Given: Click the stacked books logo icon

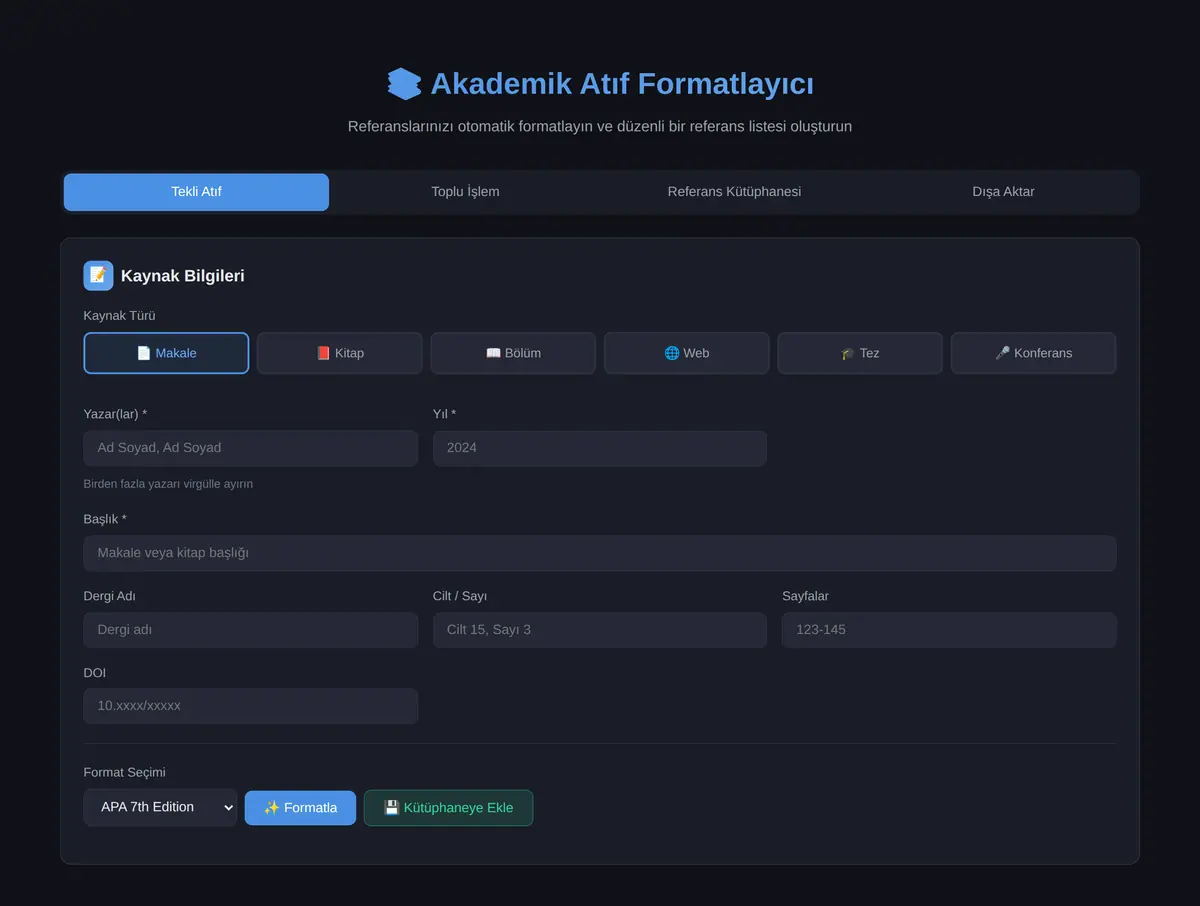Looking at the screenshot, I should 404,84.
